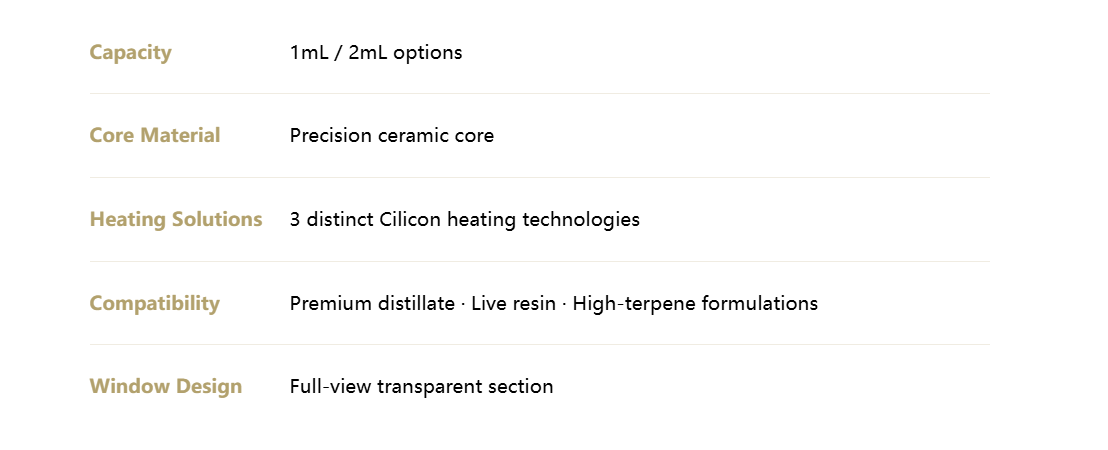The image size is (1108, 450).
Task: Click the Window Design label
Action: pos(166,387)
